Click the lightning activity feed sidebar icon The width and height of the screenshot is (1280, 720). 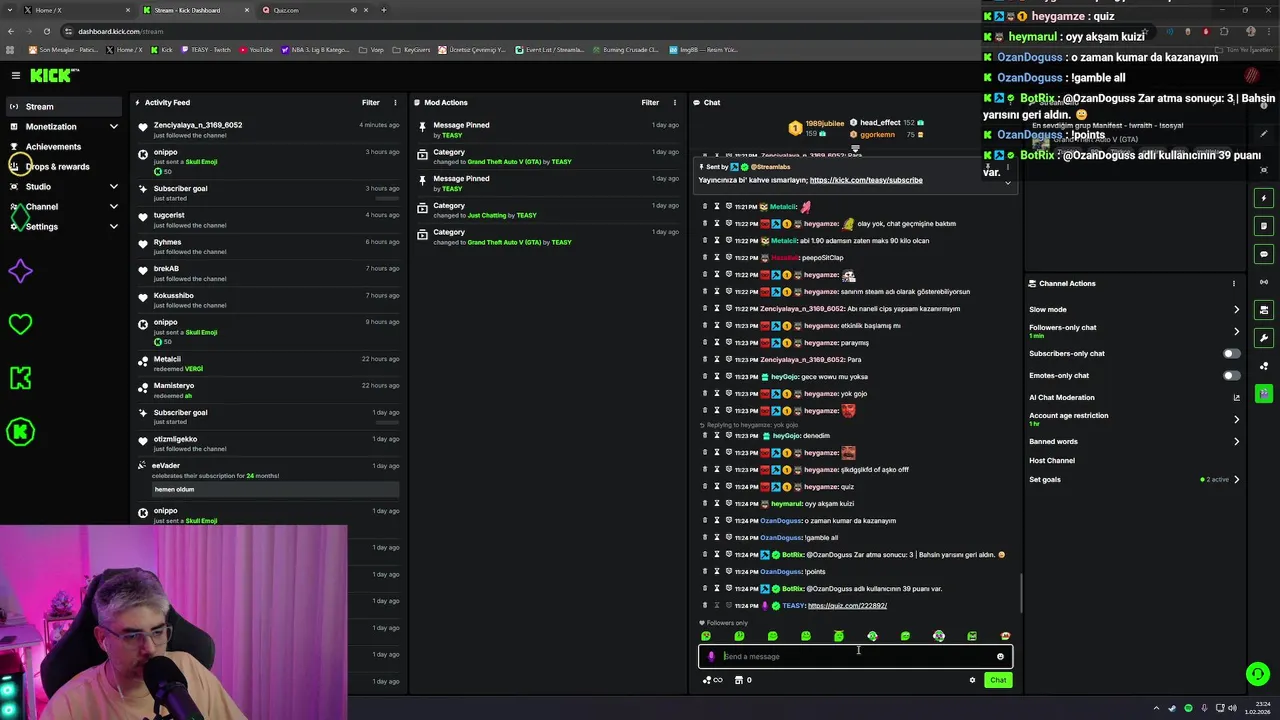1264,198
